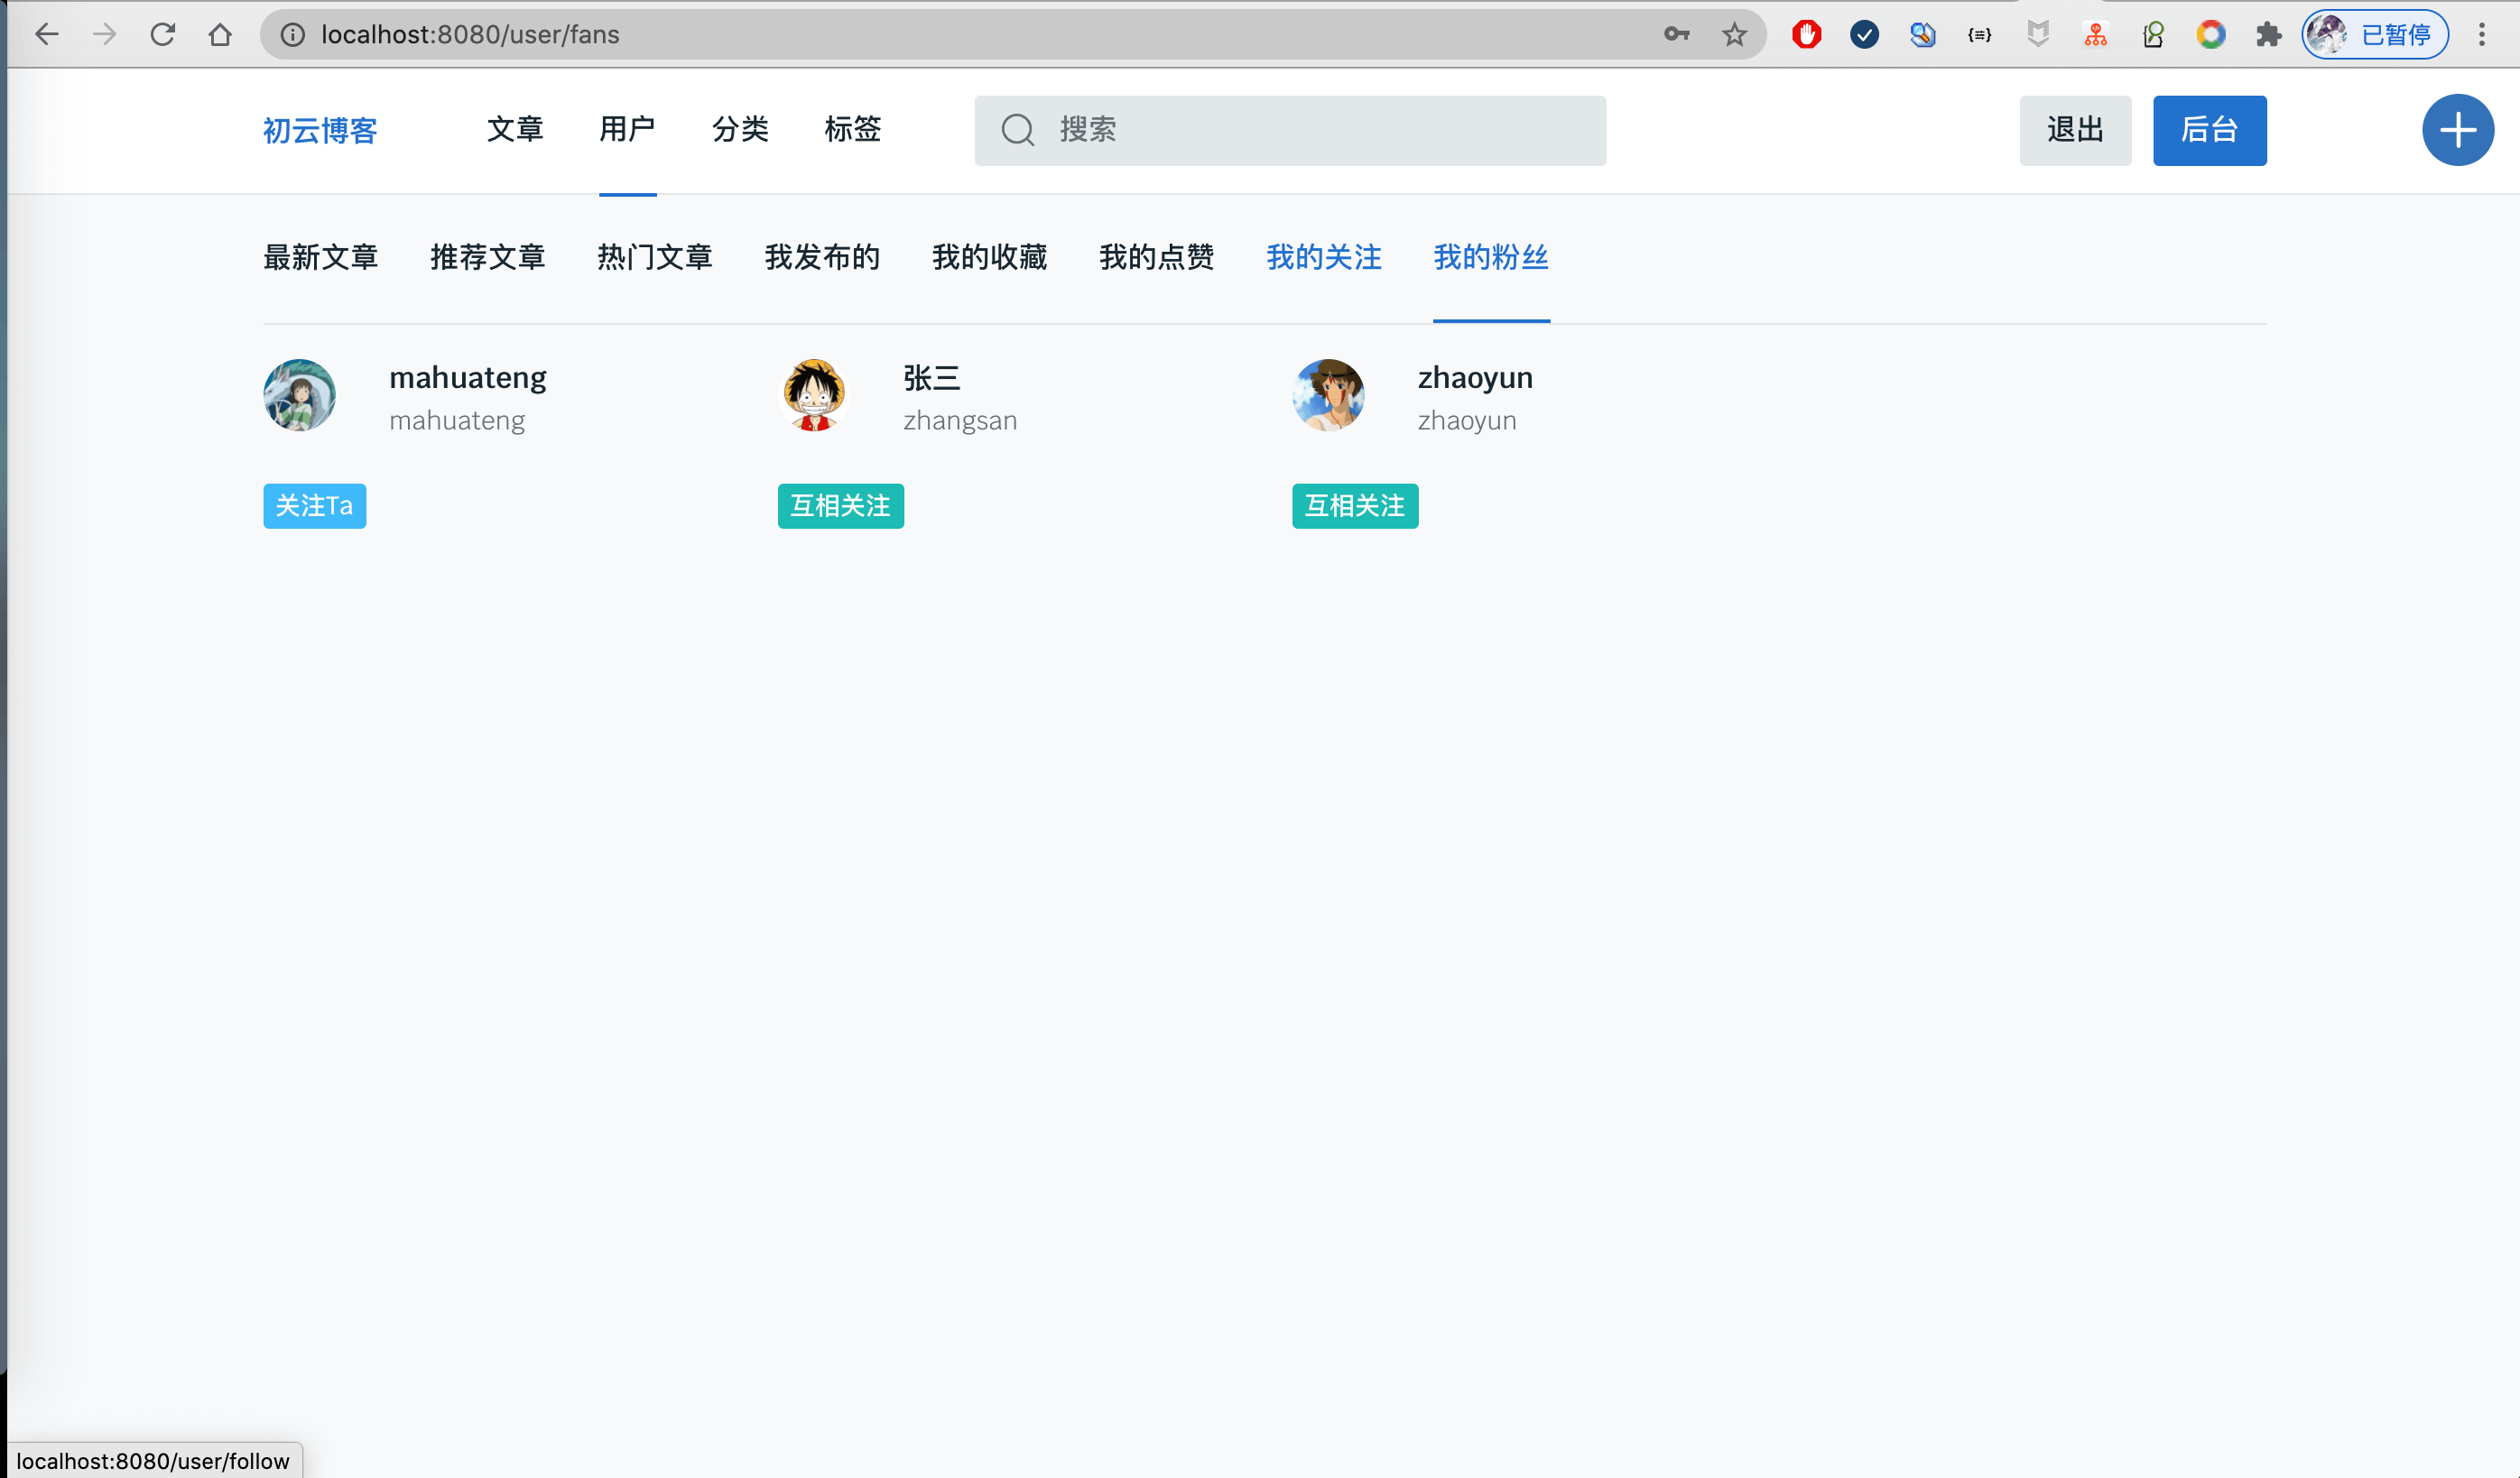Toggle 互相关注 for zhaoyun
The image size is (2520, 1478).
pos(1354,506)
